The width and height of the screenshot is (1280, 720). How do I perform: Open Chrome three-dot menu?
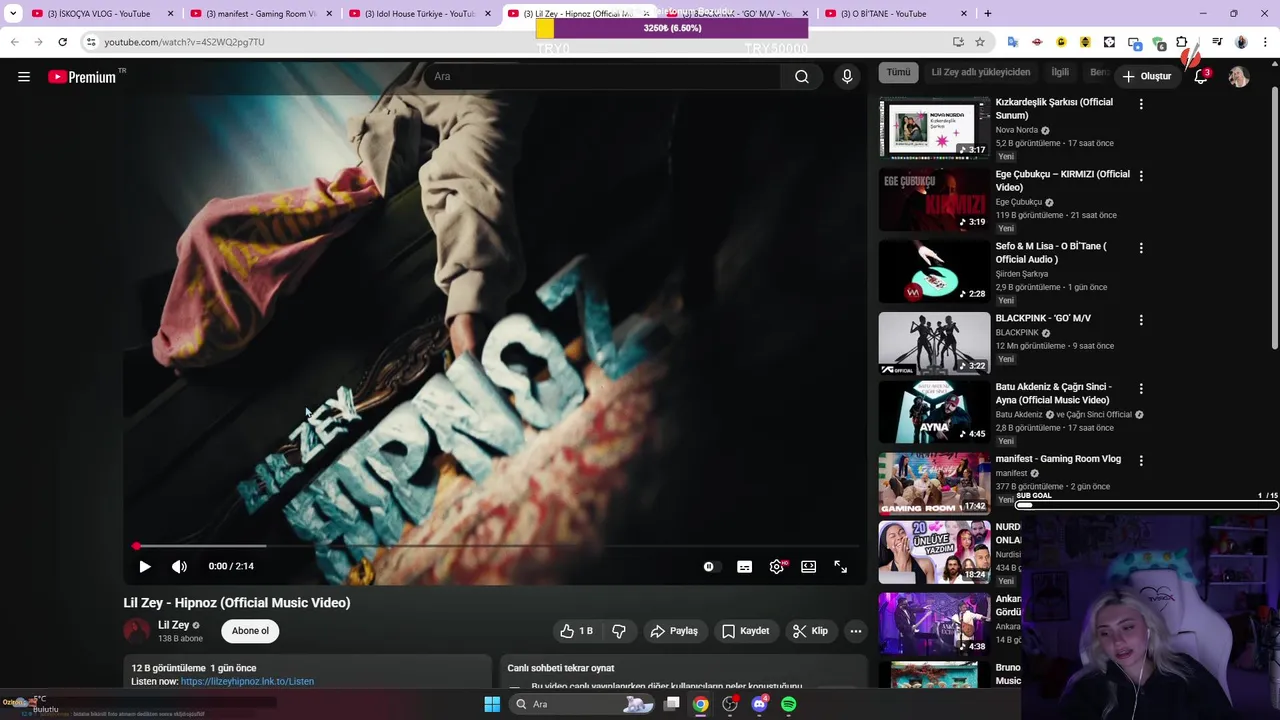point(1265,42)
